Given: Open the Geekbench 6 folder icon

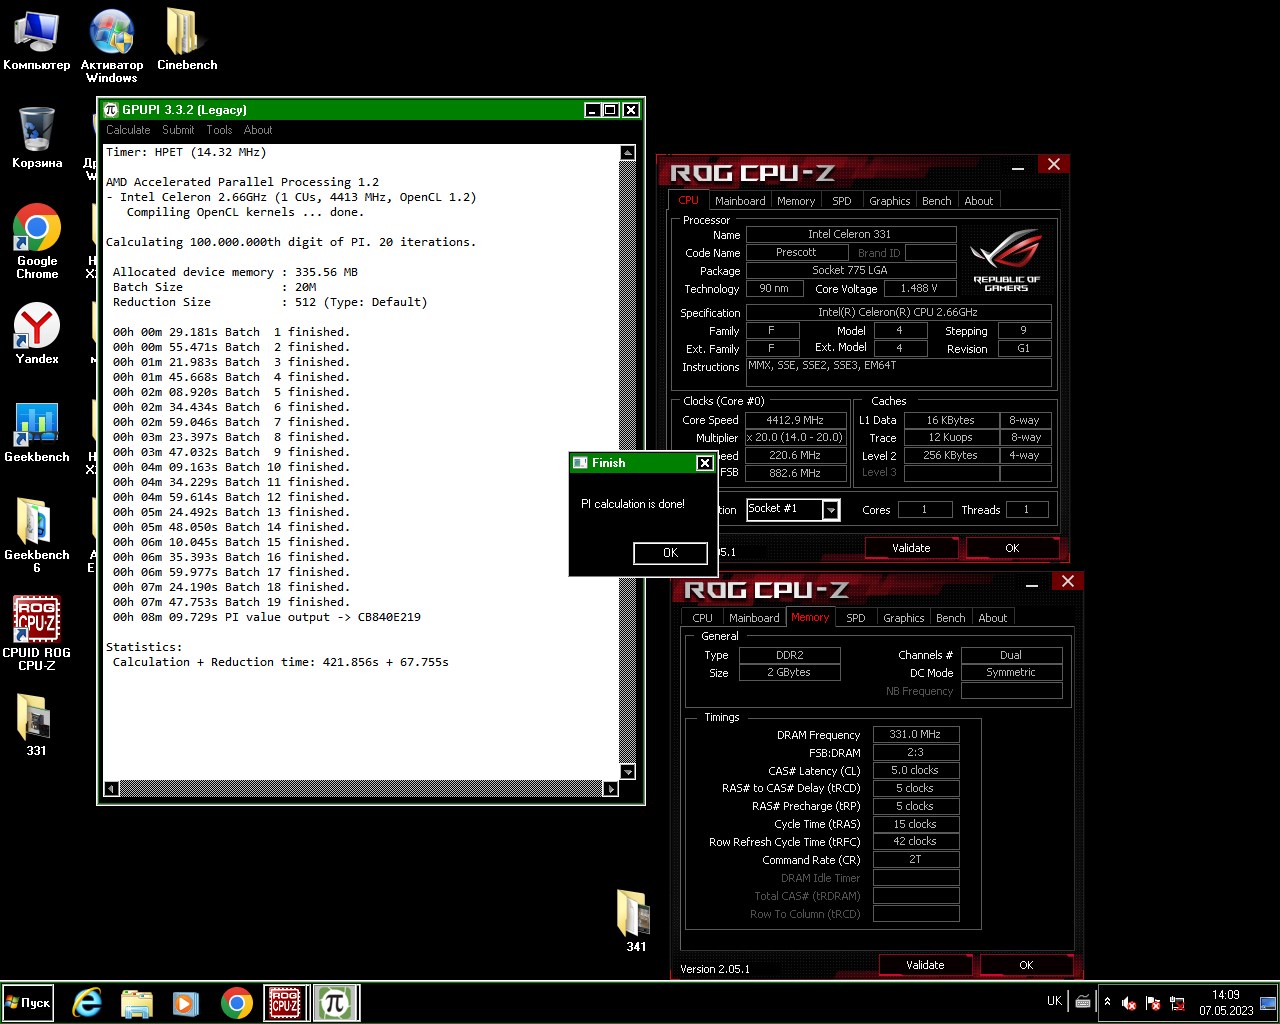Looking at the screenshot, I should tap(37, 535).
